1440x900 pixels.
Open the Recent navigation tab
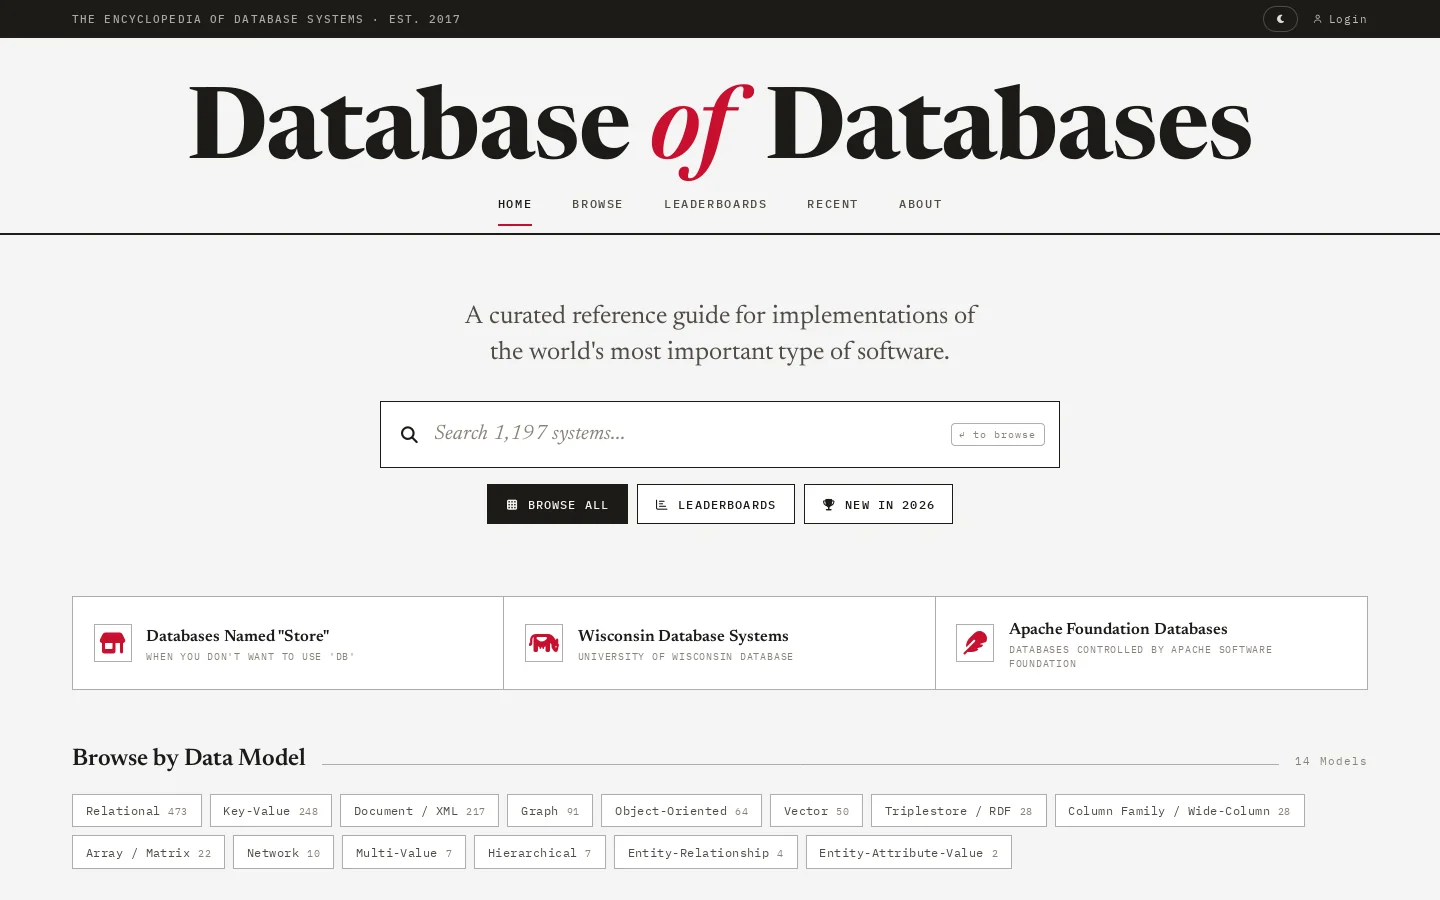coord(833,204)
